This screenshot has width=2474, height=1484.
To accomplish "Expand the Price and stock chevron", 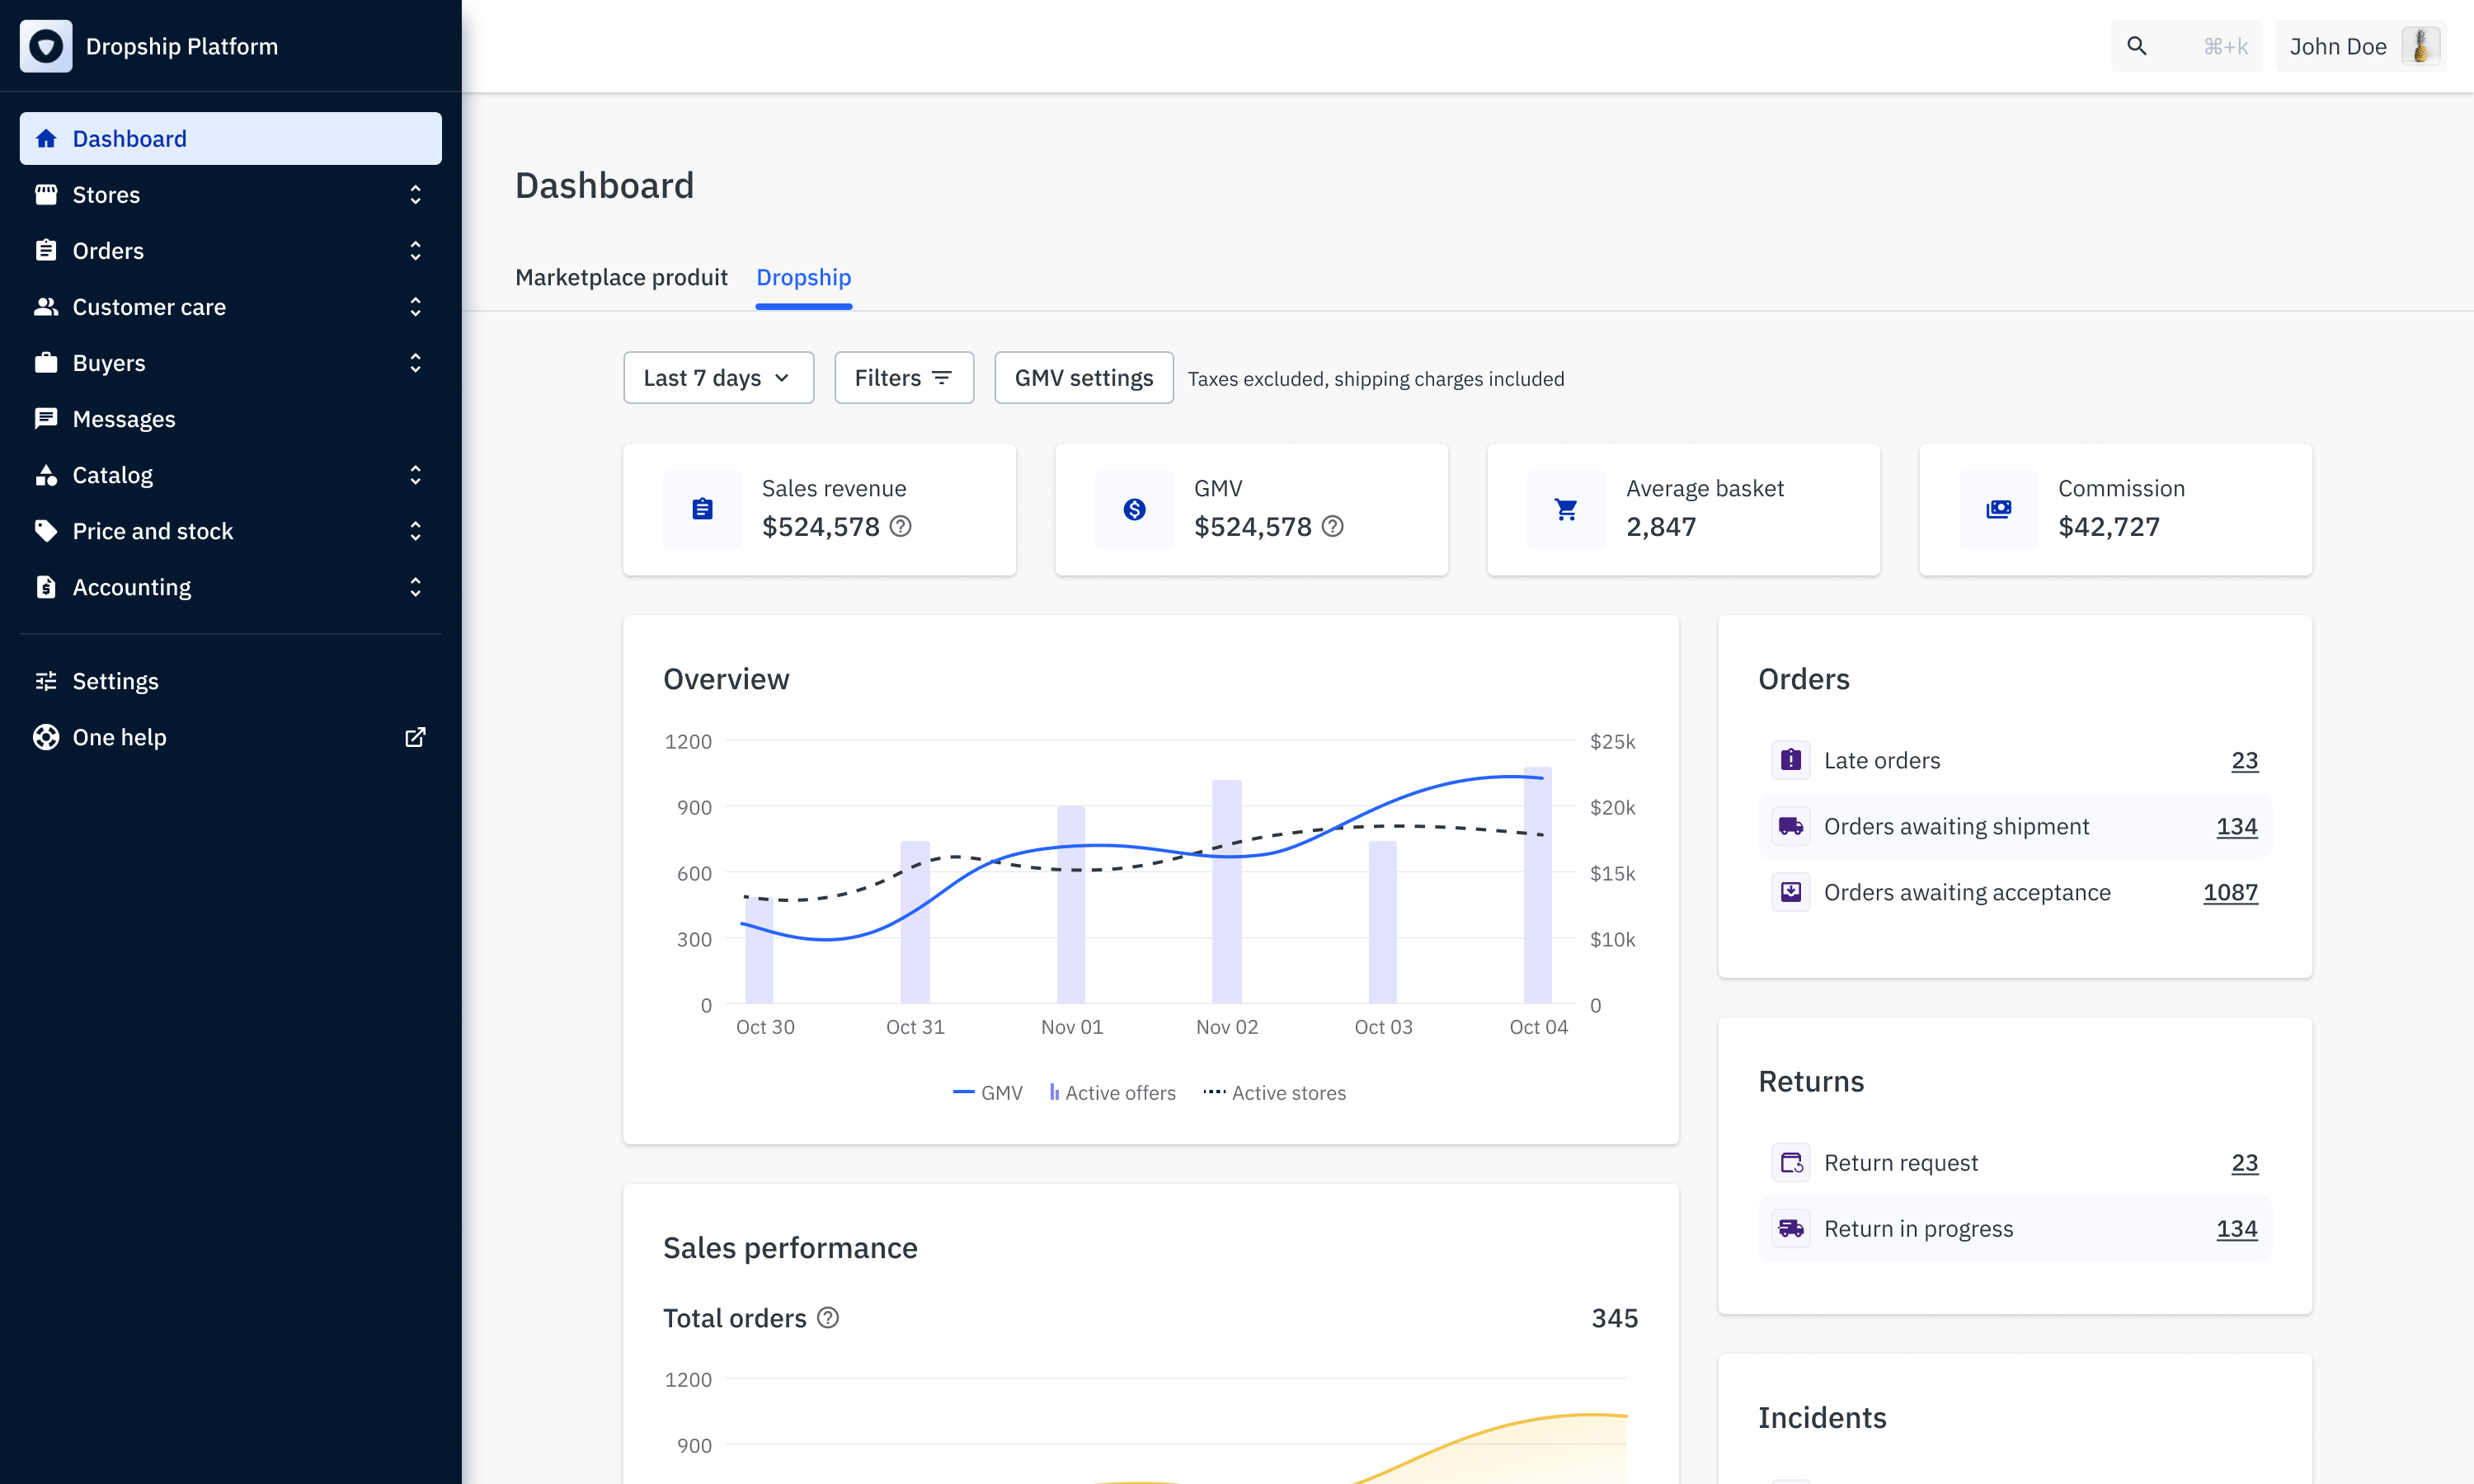I will point(415,530).
